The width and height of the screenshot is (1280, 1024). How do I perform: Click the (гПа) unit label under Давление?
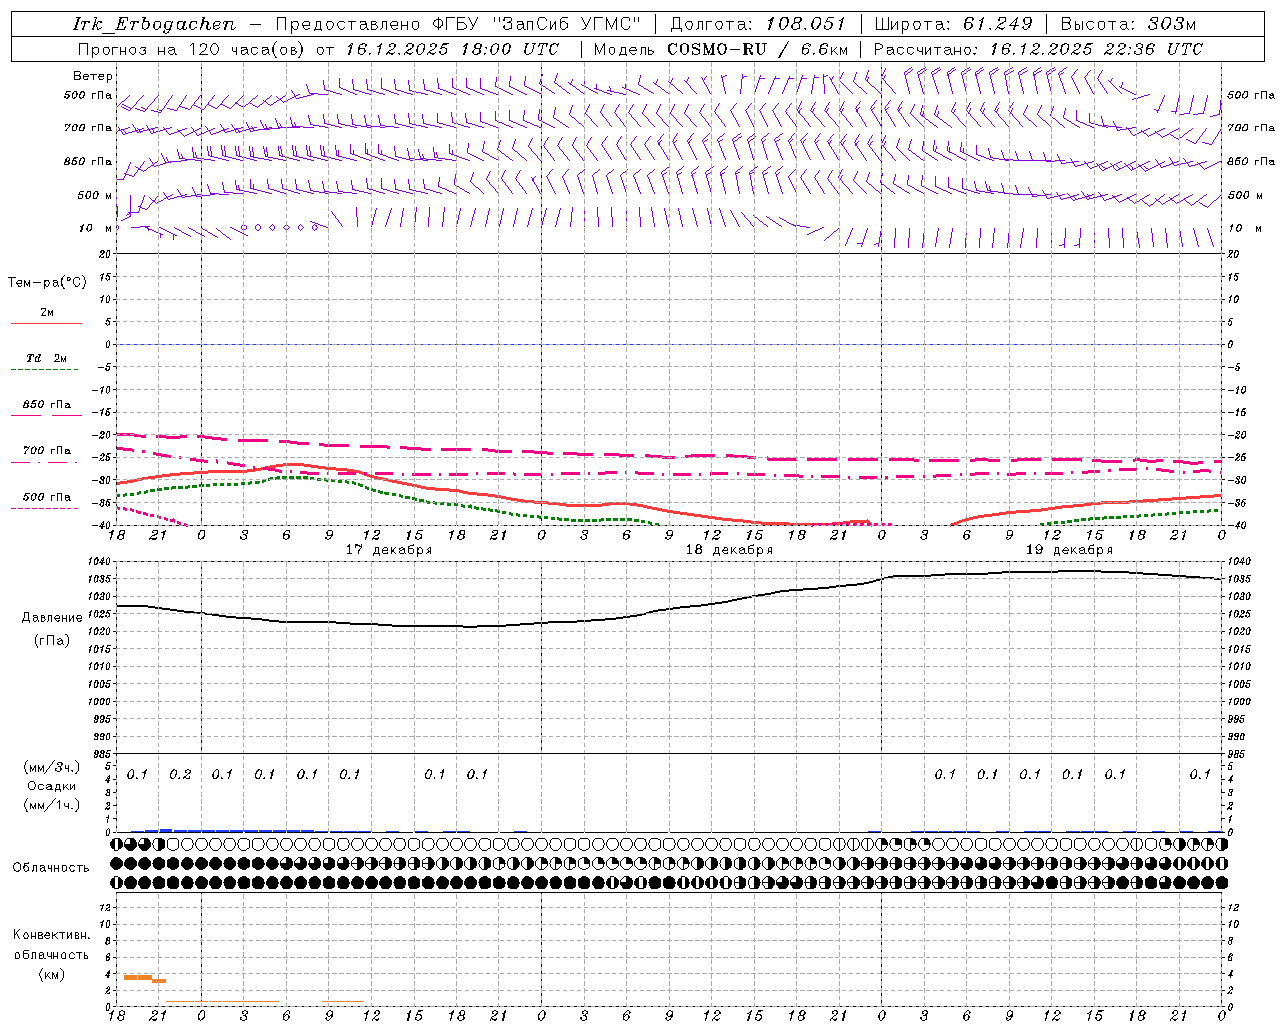(52, 640)
